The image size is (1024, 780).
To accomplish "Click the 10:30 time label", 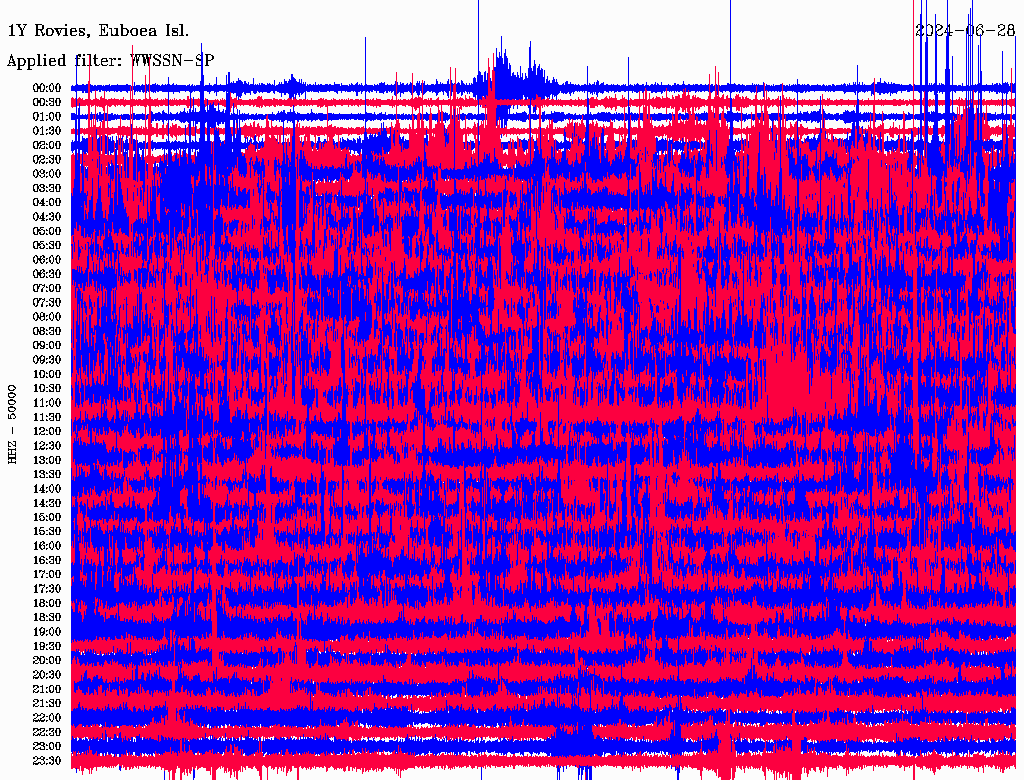I will pos(47,388).
